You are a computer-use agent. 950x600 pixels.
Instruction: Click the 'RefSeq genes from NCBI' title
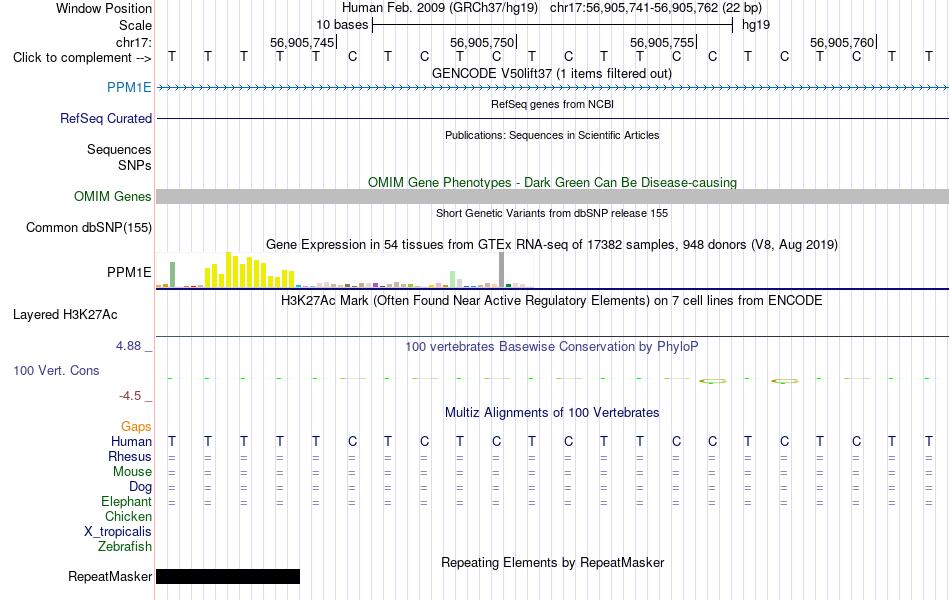552,104
